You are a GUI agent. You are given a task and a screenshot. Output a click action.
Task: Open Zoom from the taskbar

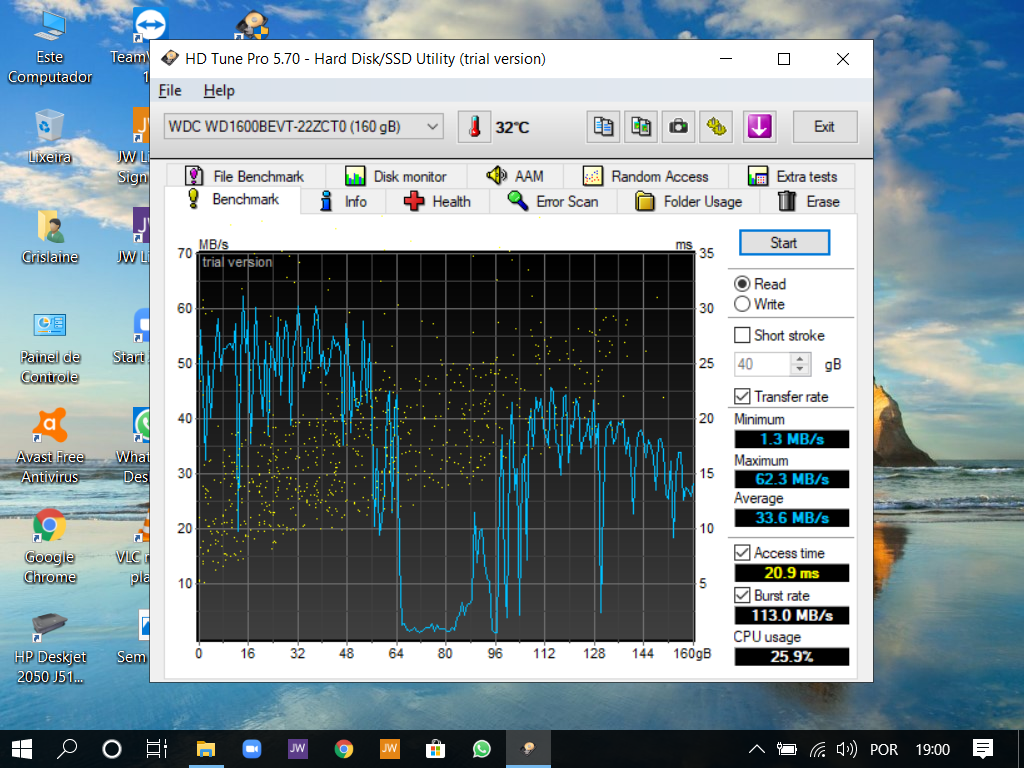tap(251, 749)
